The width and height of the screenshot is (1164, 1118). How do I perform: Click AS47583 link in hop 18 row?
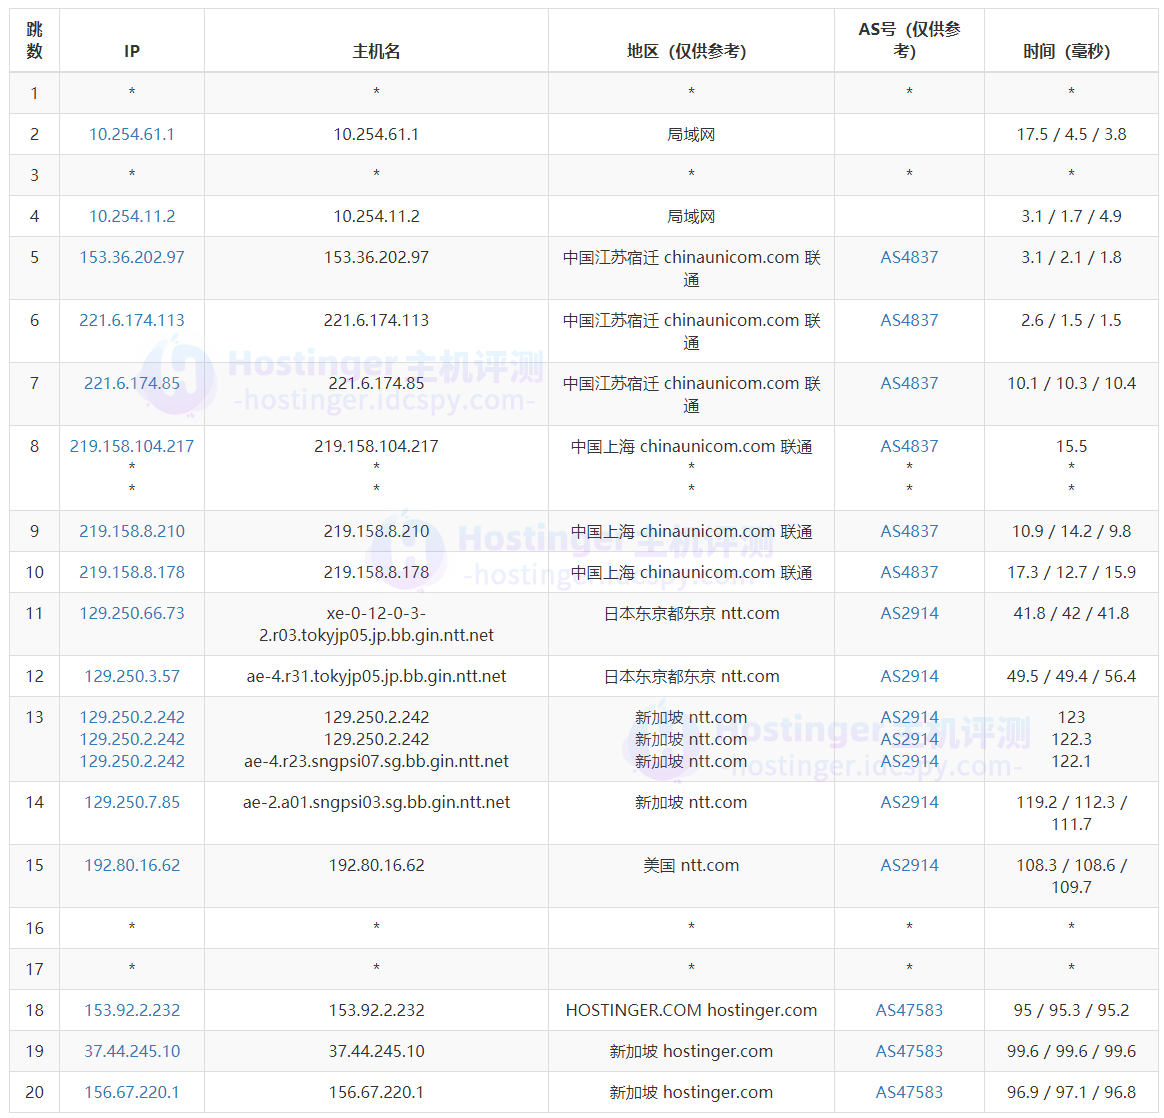[908, 1010]
